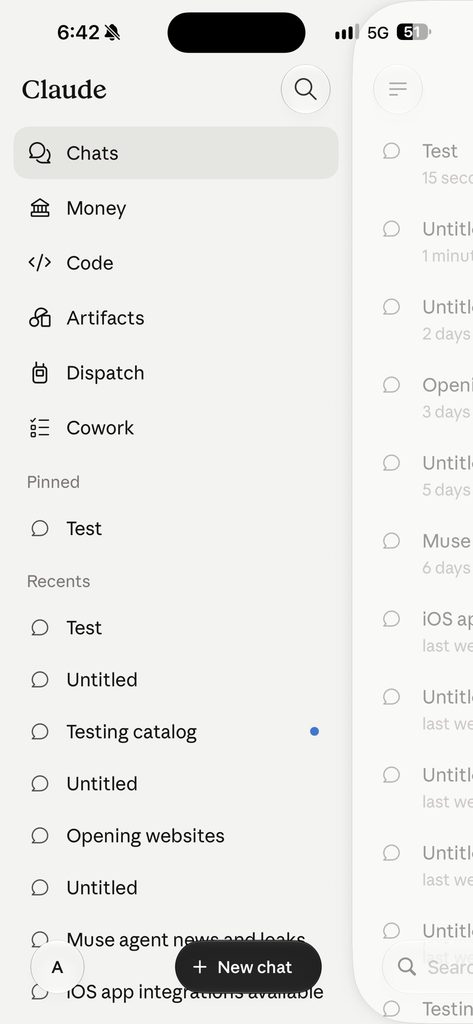This screenshot has height=1024, width=473.
Task: Open the Cowork checklist icon
Action: 40,428
